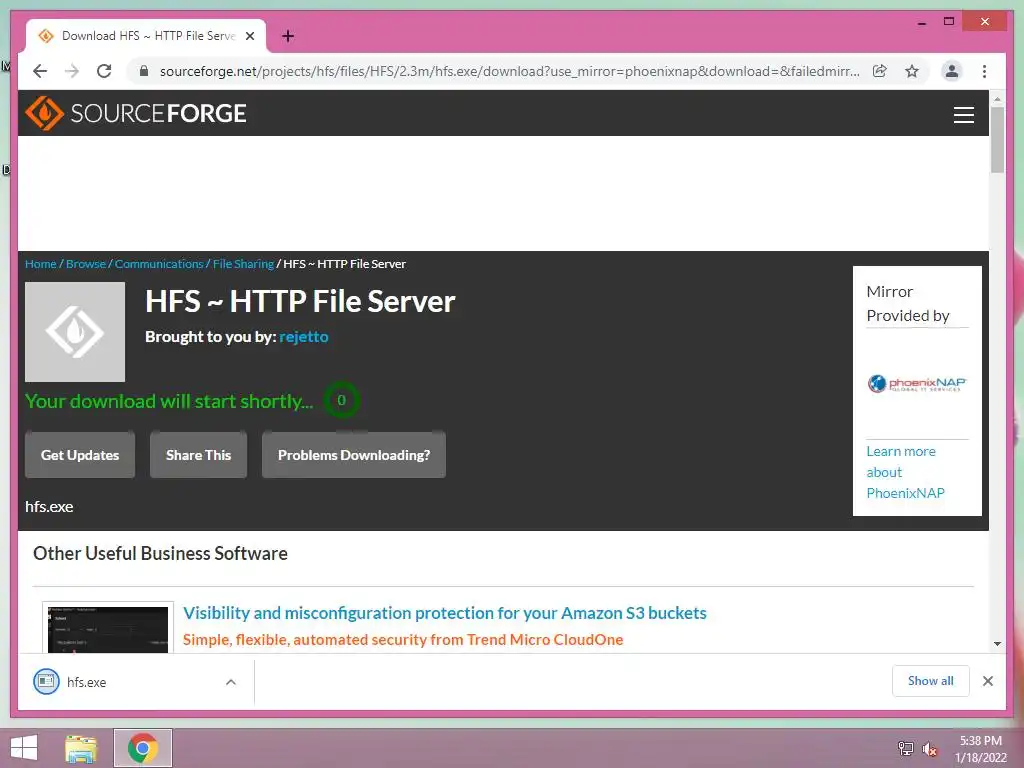The width and height of the screenshot is (1024, 768).
Task: Click the scrollbar up arrow
Action: pos(997,99)
